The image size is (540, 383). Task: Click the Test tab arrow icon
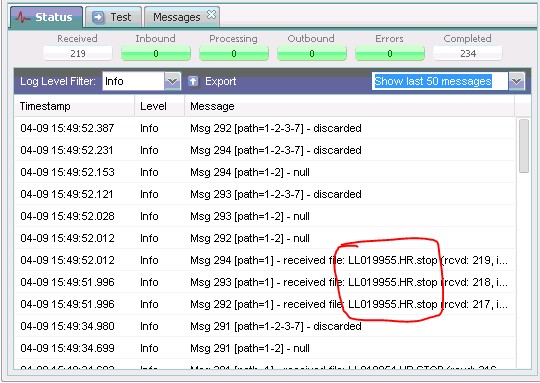(98, 17)
